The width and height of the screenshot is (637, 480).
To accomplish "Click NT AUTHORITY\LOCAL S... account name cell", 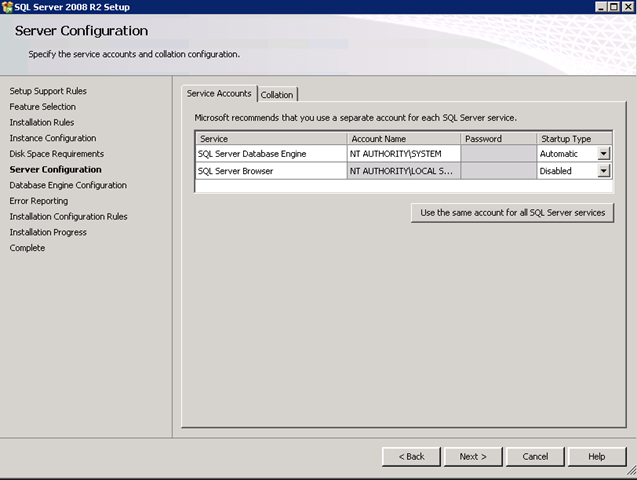I will (404, 171).
